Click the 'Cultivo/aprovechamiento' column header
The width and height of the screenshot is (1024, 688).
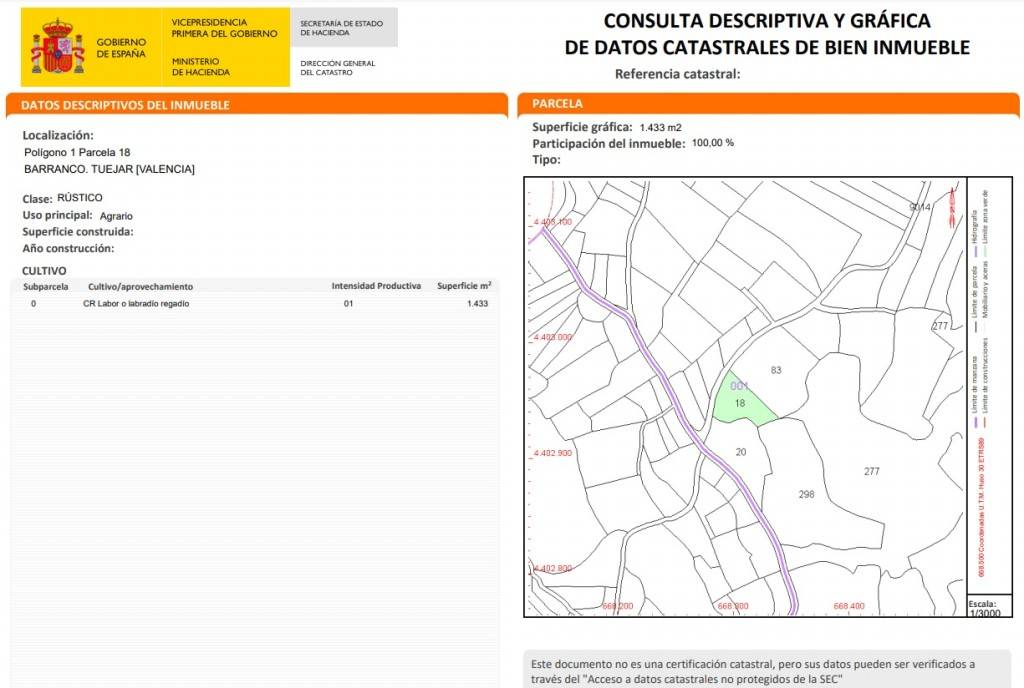pyautogui.click(x=140, y=287)
